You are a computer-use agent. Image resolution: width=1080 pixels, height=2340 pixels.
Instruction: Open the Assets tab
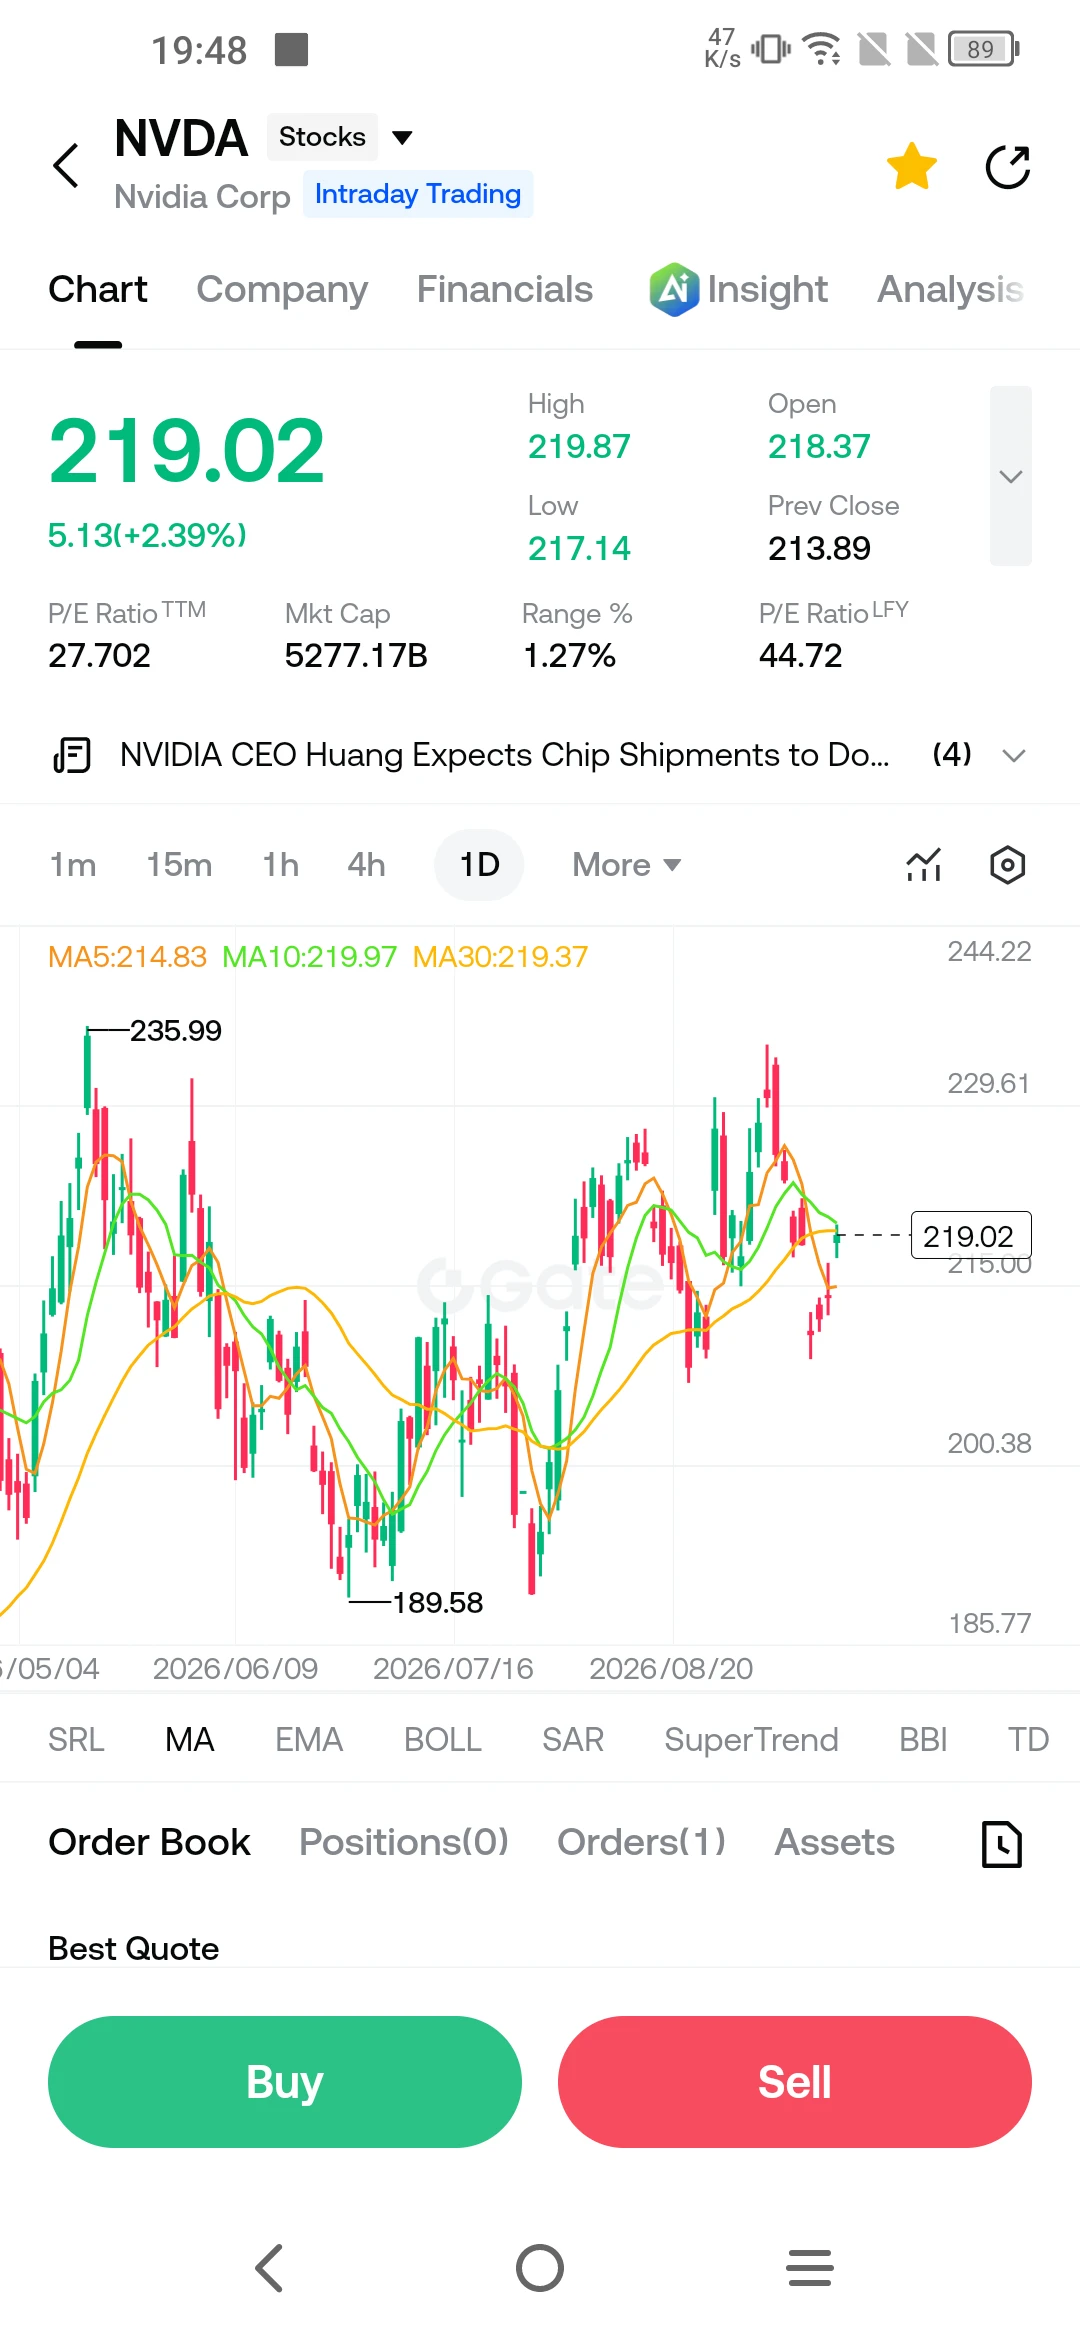pos(835,1842)
